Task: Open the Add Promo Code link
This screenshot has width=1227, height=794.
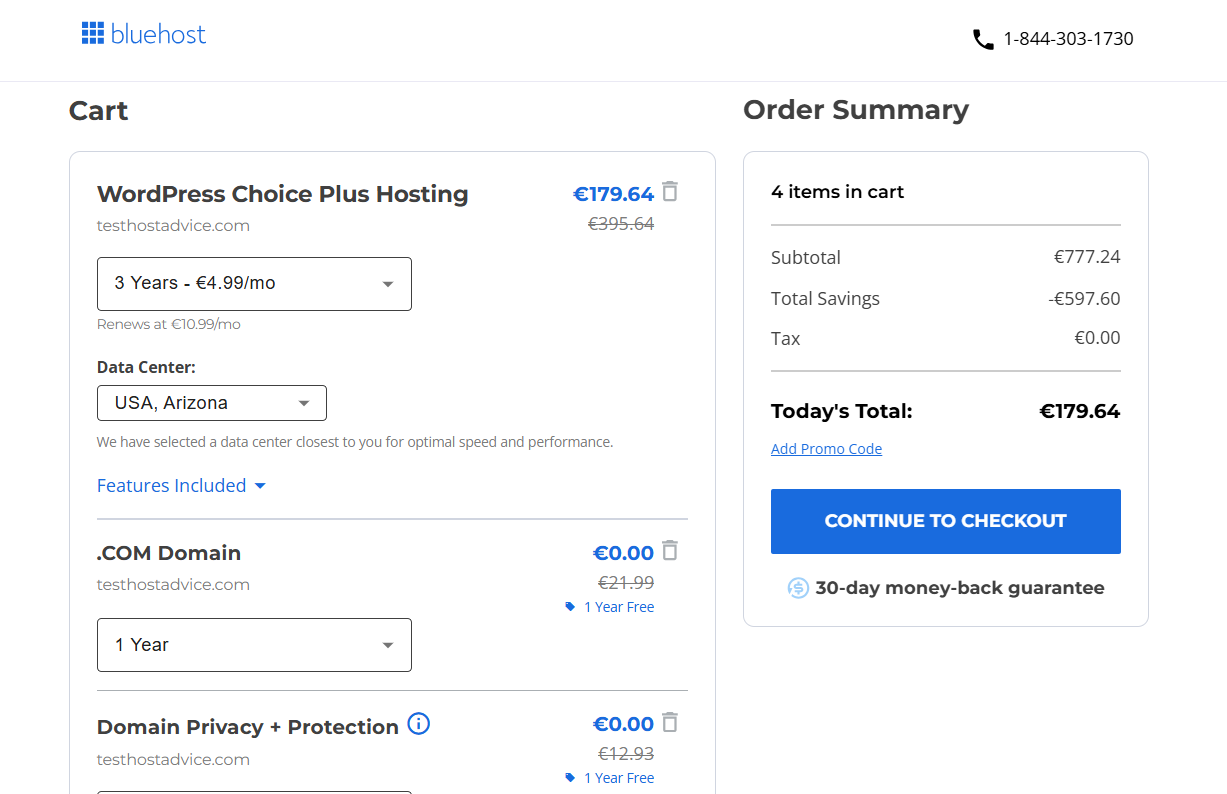Action: (826, 448)
